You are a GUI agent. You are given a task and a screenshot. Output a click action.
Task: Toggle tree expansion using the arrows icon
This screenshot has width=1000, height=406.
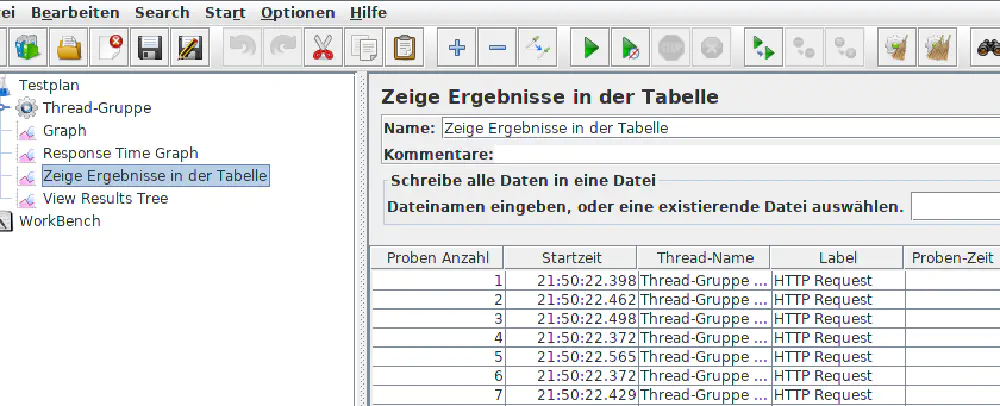[x=538, y=47]
